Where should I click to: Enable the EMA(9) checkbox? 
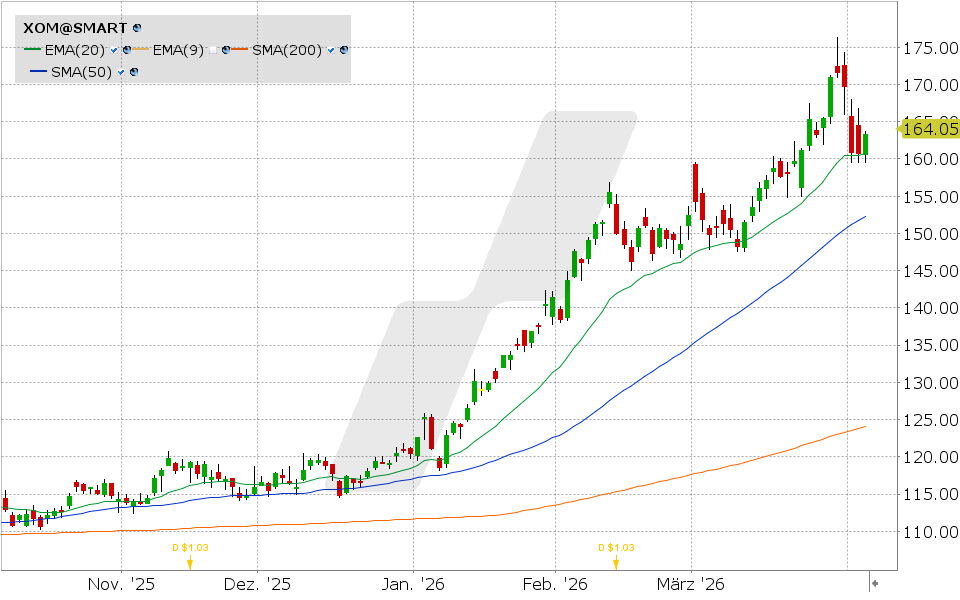(214, 50)
